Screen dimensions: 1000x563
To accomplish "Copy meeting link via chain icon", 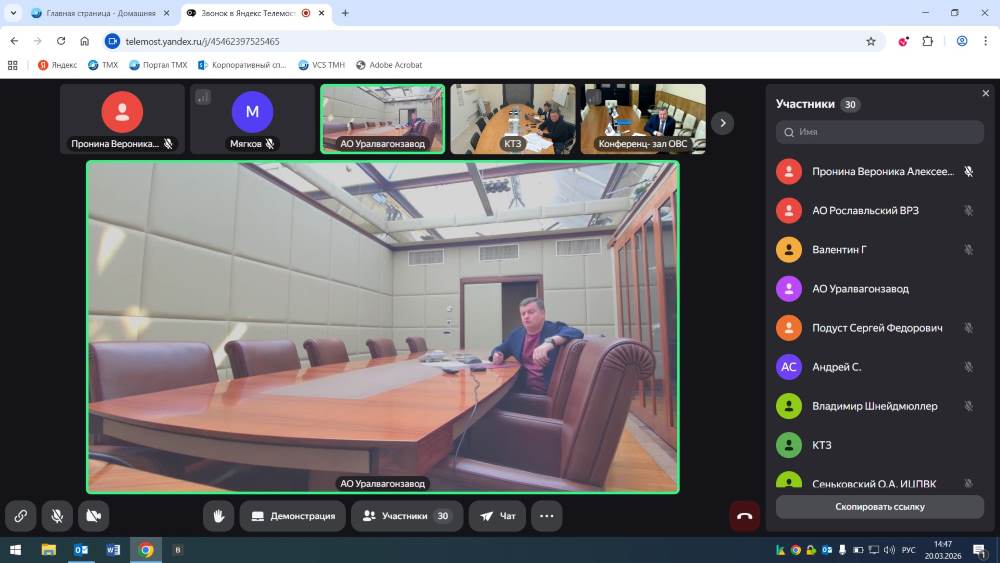I will click(20, 516).
